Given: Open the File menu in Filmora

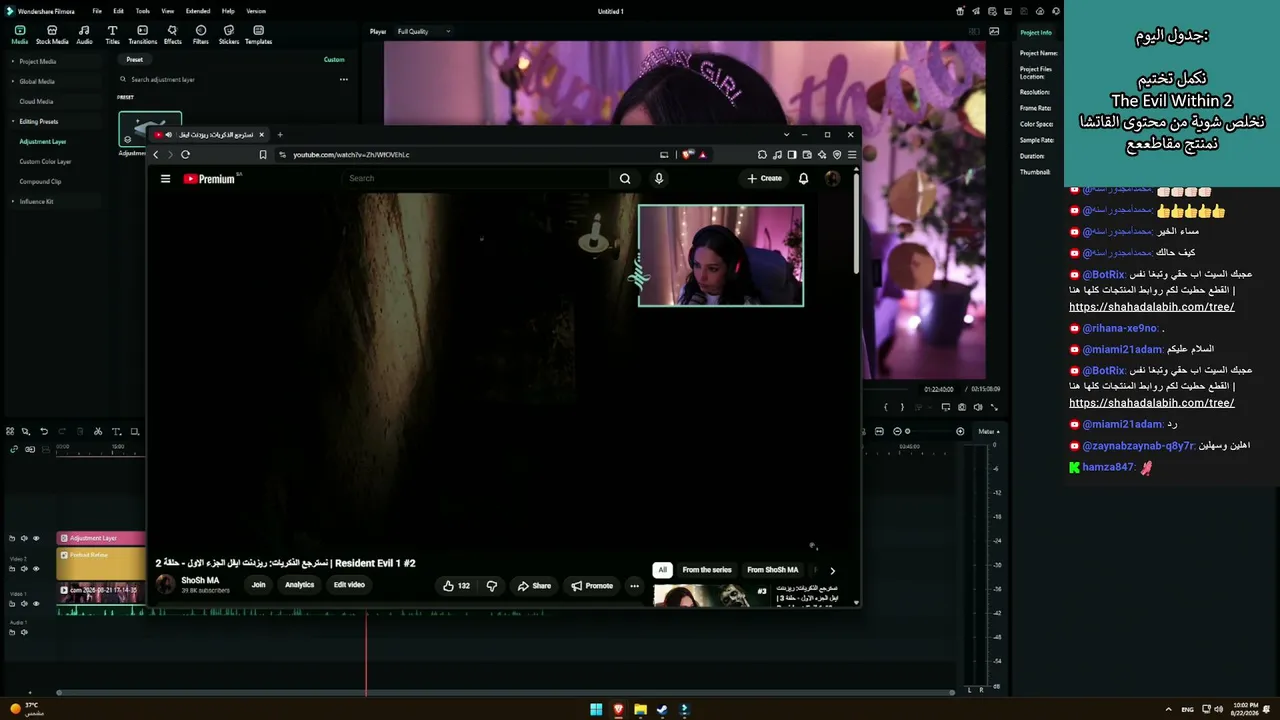Looking at the screenshot, I should pyautogui.click(x=97, y=11).
